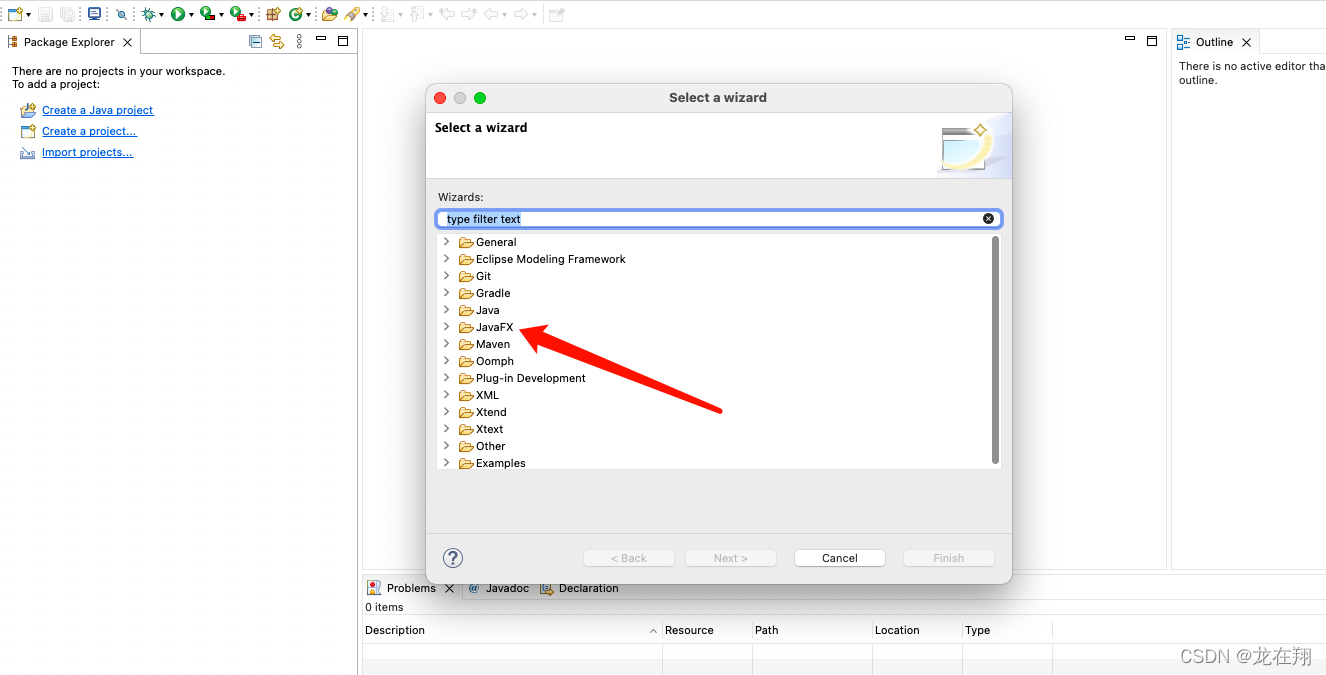Select the Debug toolbar icon

(148, 14)
